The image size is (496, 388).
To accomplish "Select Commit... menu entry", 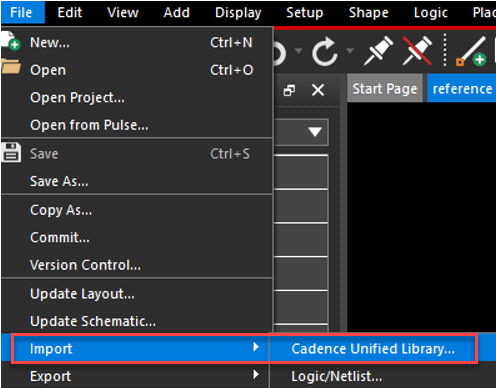I will click(137, 238).
